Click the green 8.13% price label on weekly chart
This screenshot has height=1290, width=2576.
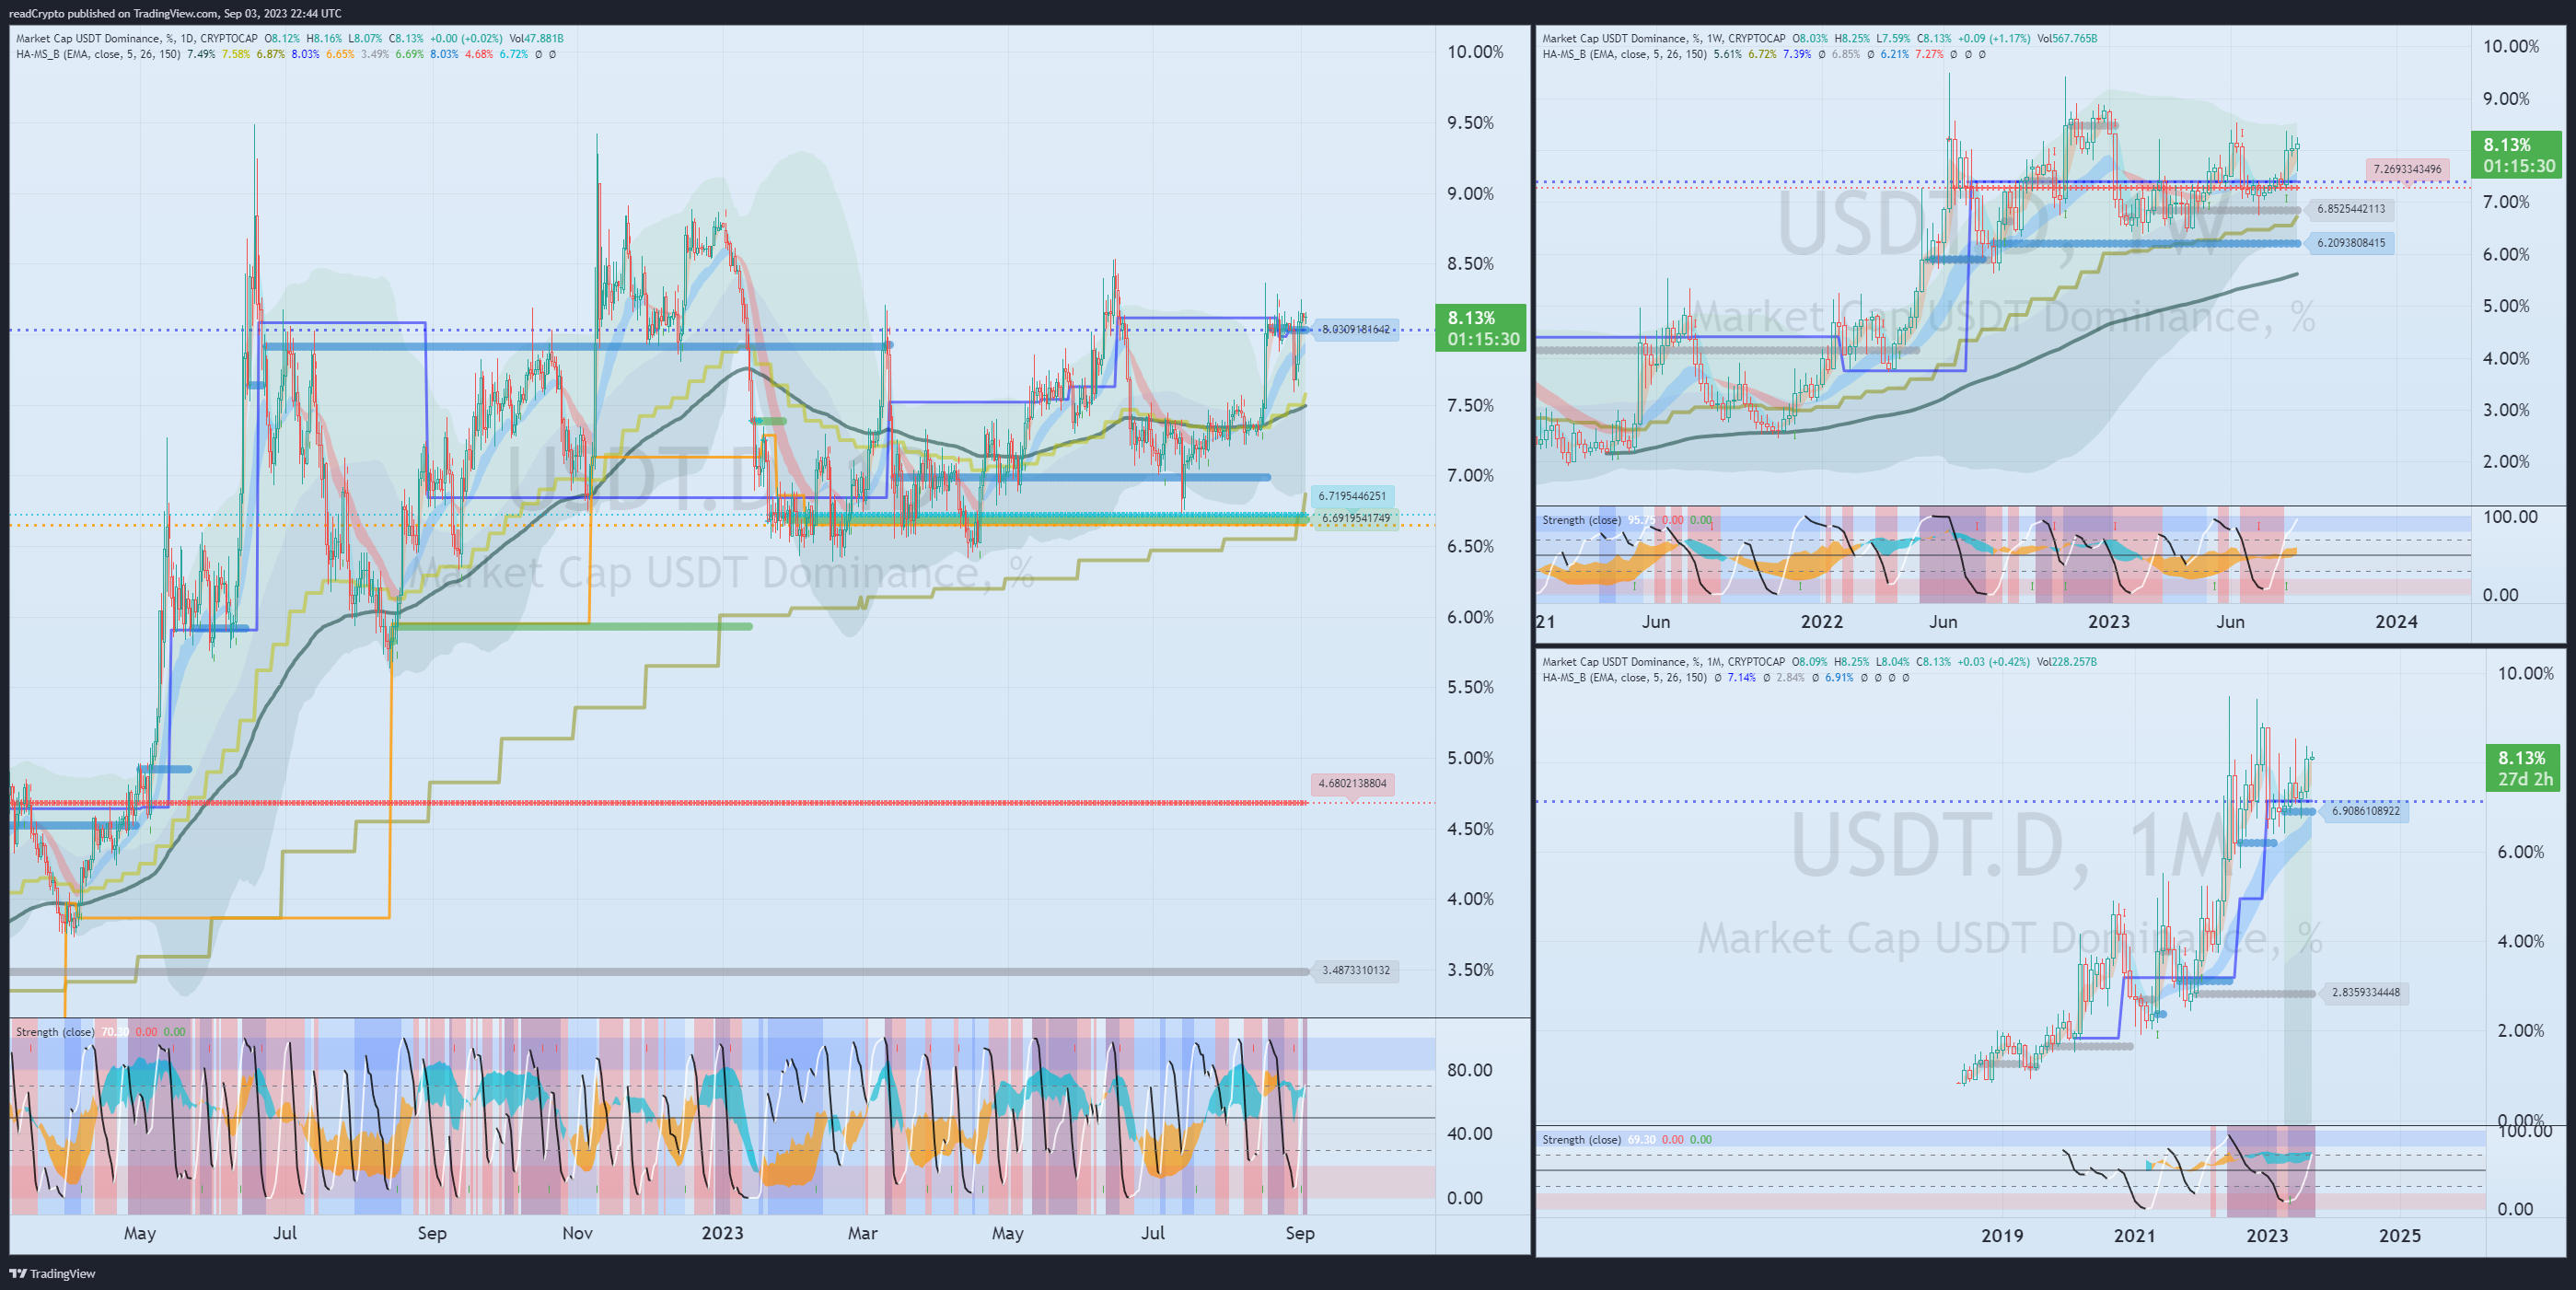click(2516, 155)
